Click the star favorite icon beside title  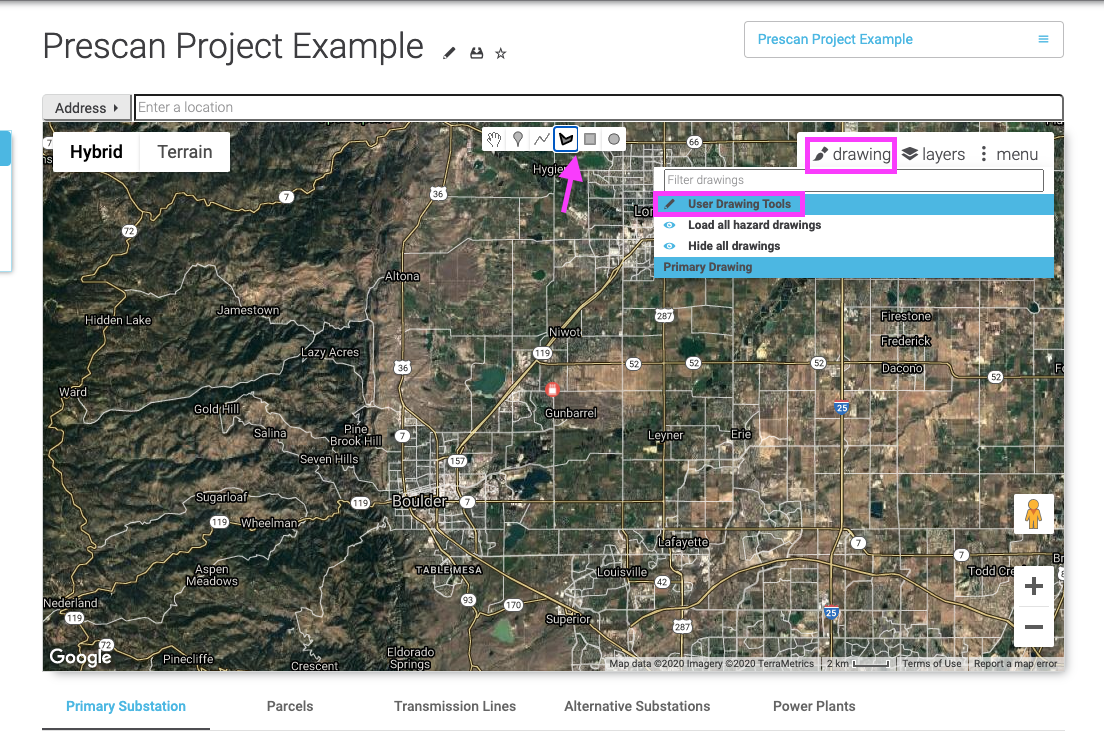click(x=501, y=53)
